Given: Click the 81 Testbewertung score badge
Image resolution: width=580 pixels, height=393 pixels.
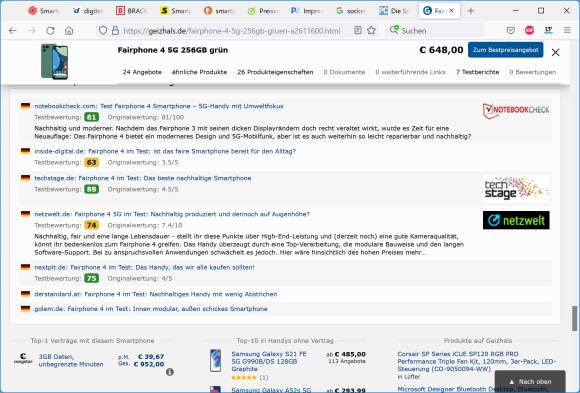Looking at the screenshot, I should pos(91,117).
